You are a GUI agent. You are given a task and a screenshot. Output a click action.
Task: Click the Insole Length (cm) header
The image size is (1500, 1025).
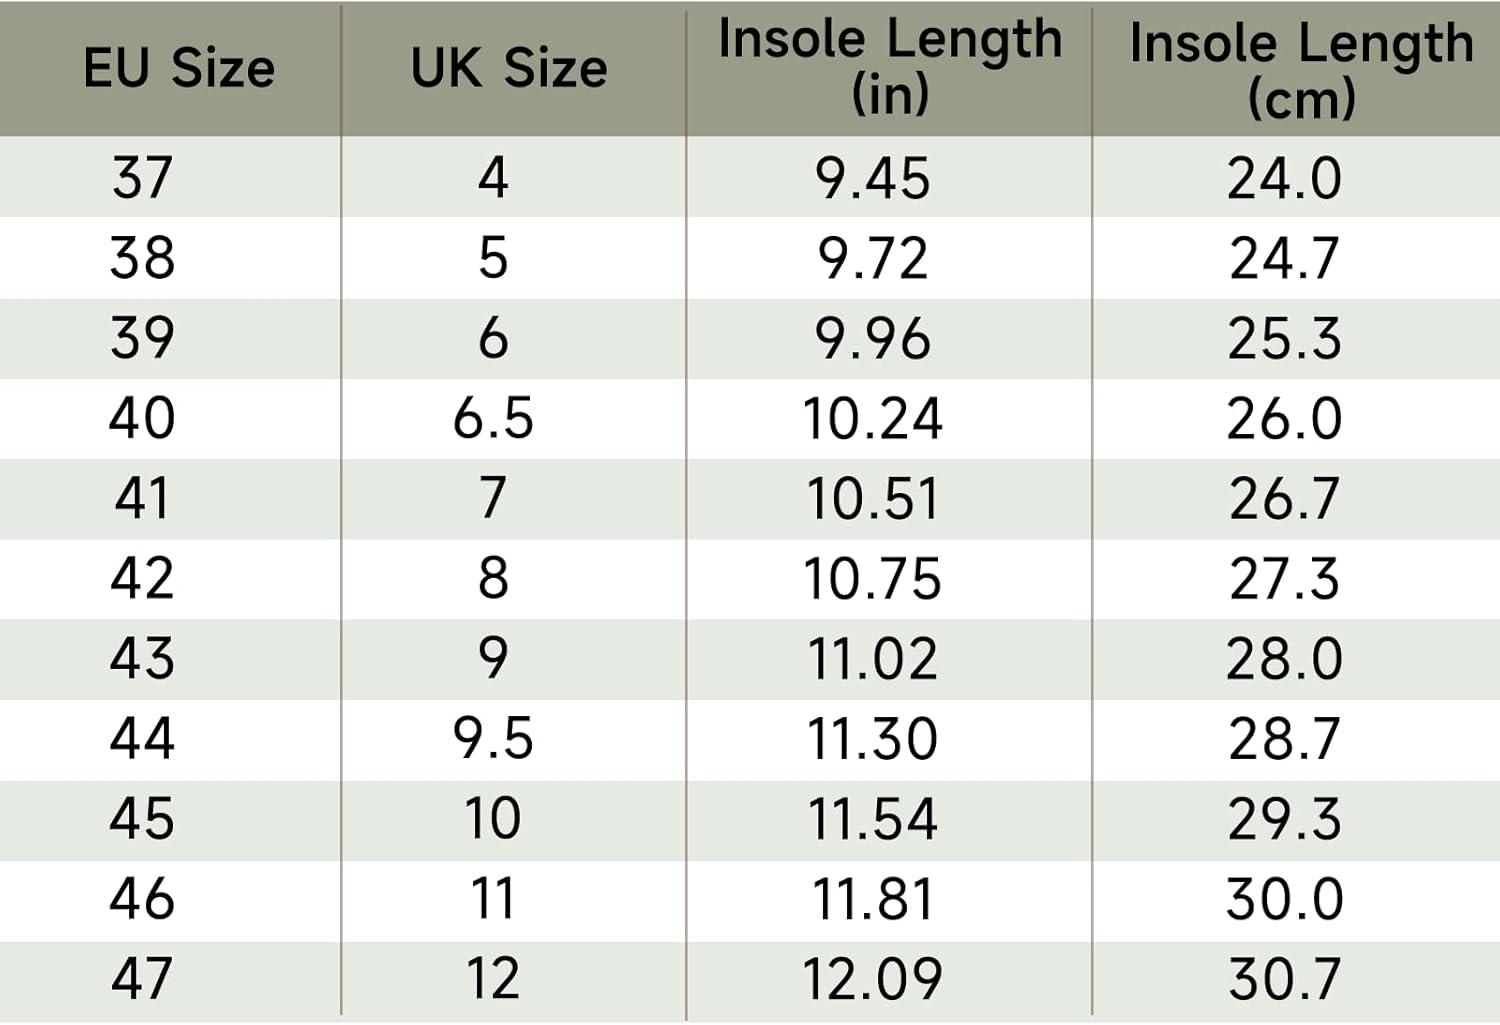point(1300,70)
